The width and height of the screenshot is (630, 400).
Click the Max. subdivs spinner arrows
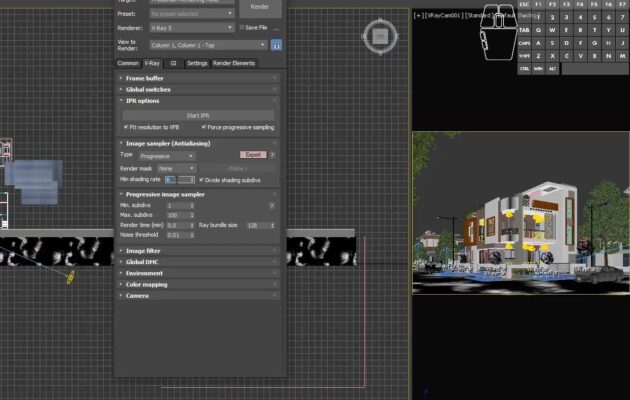click(192, 215)
